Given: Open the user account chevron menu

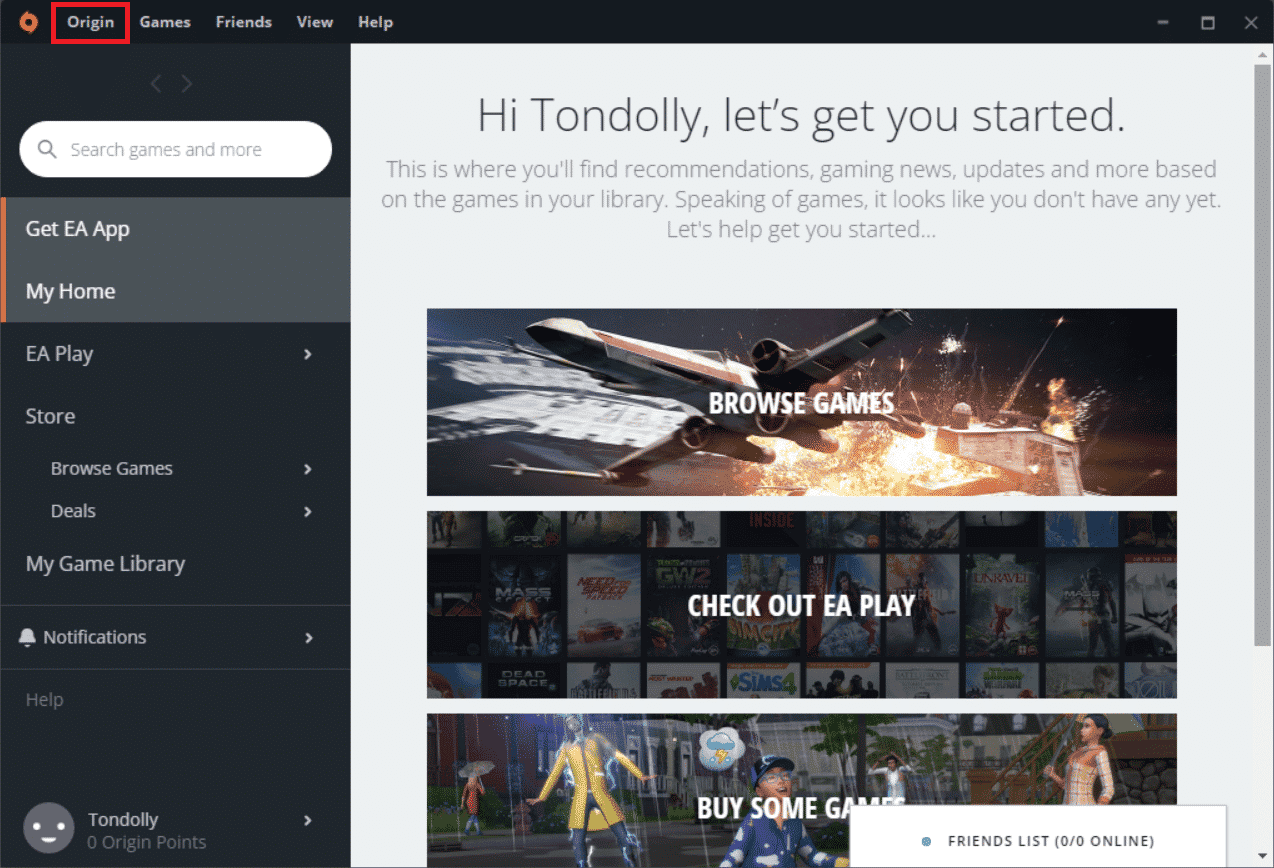Looking at the screenshot, I should [308, 820].
